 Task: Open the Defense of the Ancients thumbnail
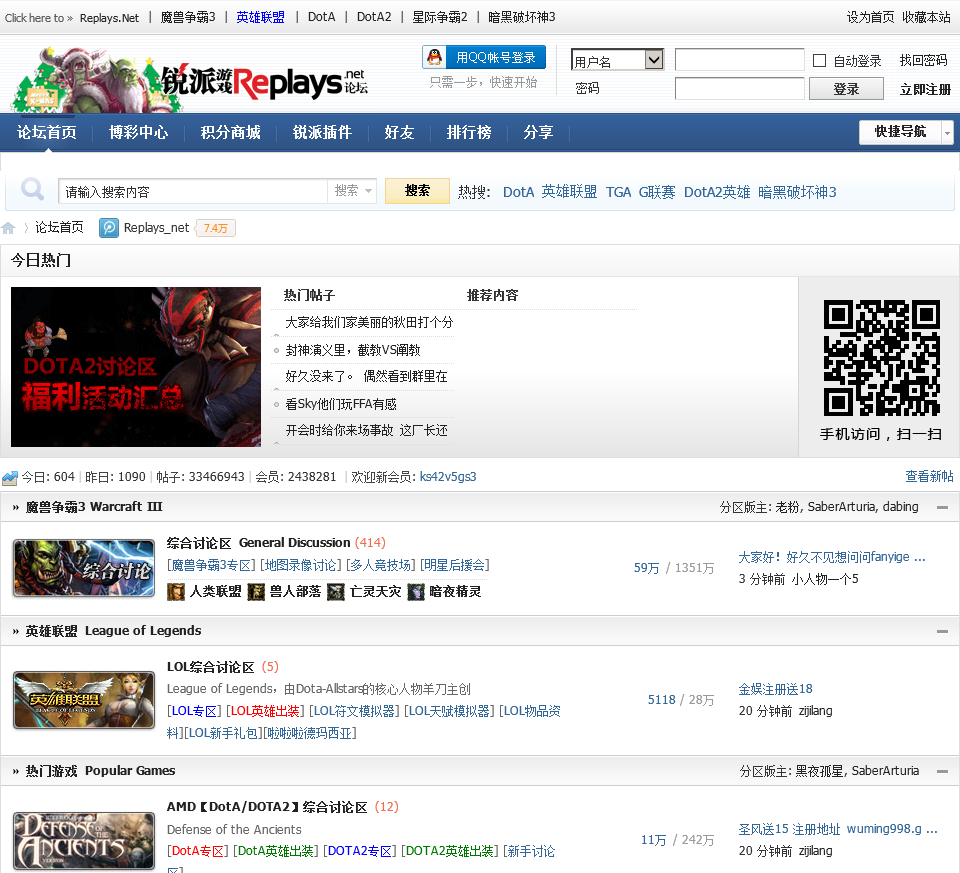click(x=84, y=841)
